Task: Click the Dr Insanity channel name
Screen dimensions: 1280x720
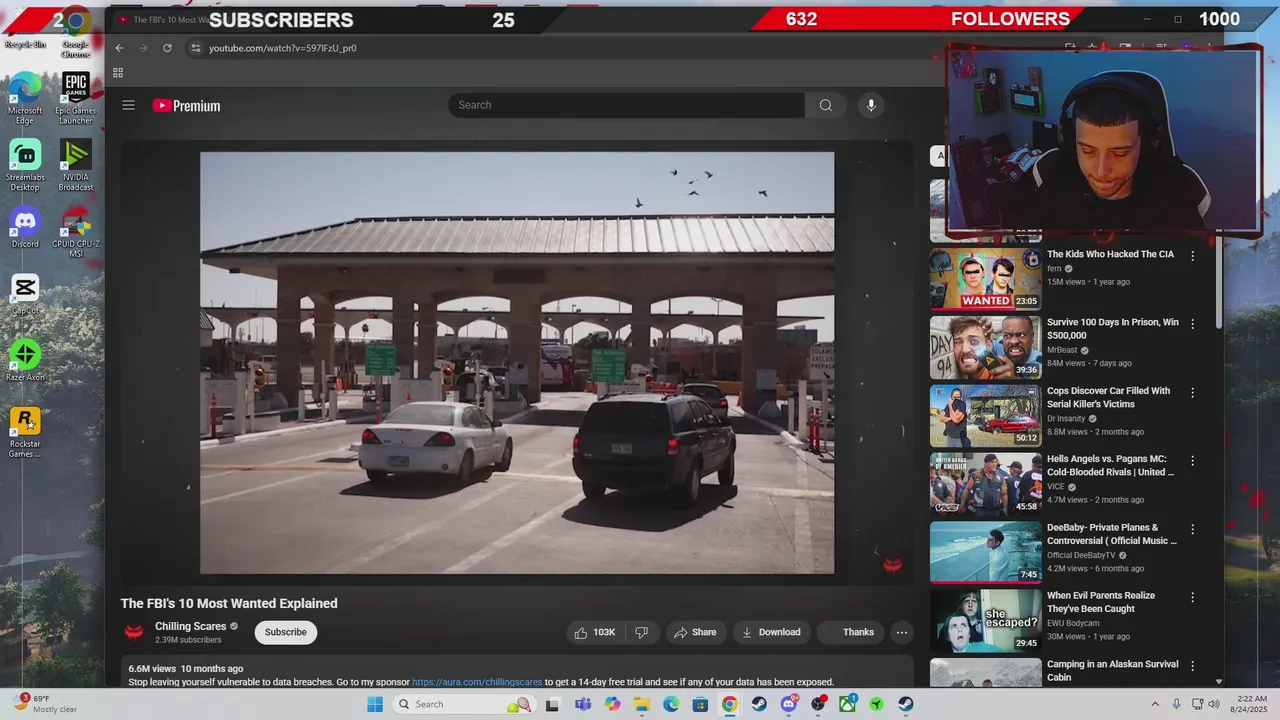Action: click(1065, 419)
